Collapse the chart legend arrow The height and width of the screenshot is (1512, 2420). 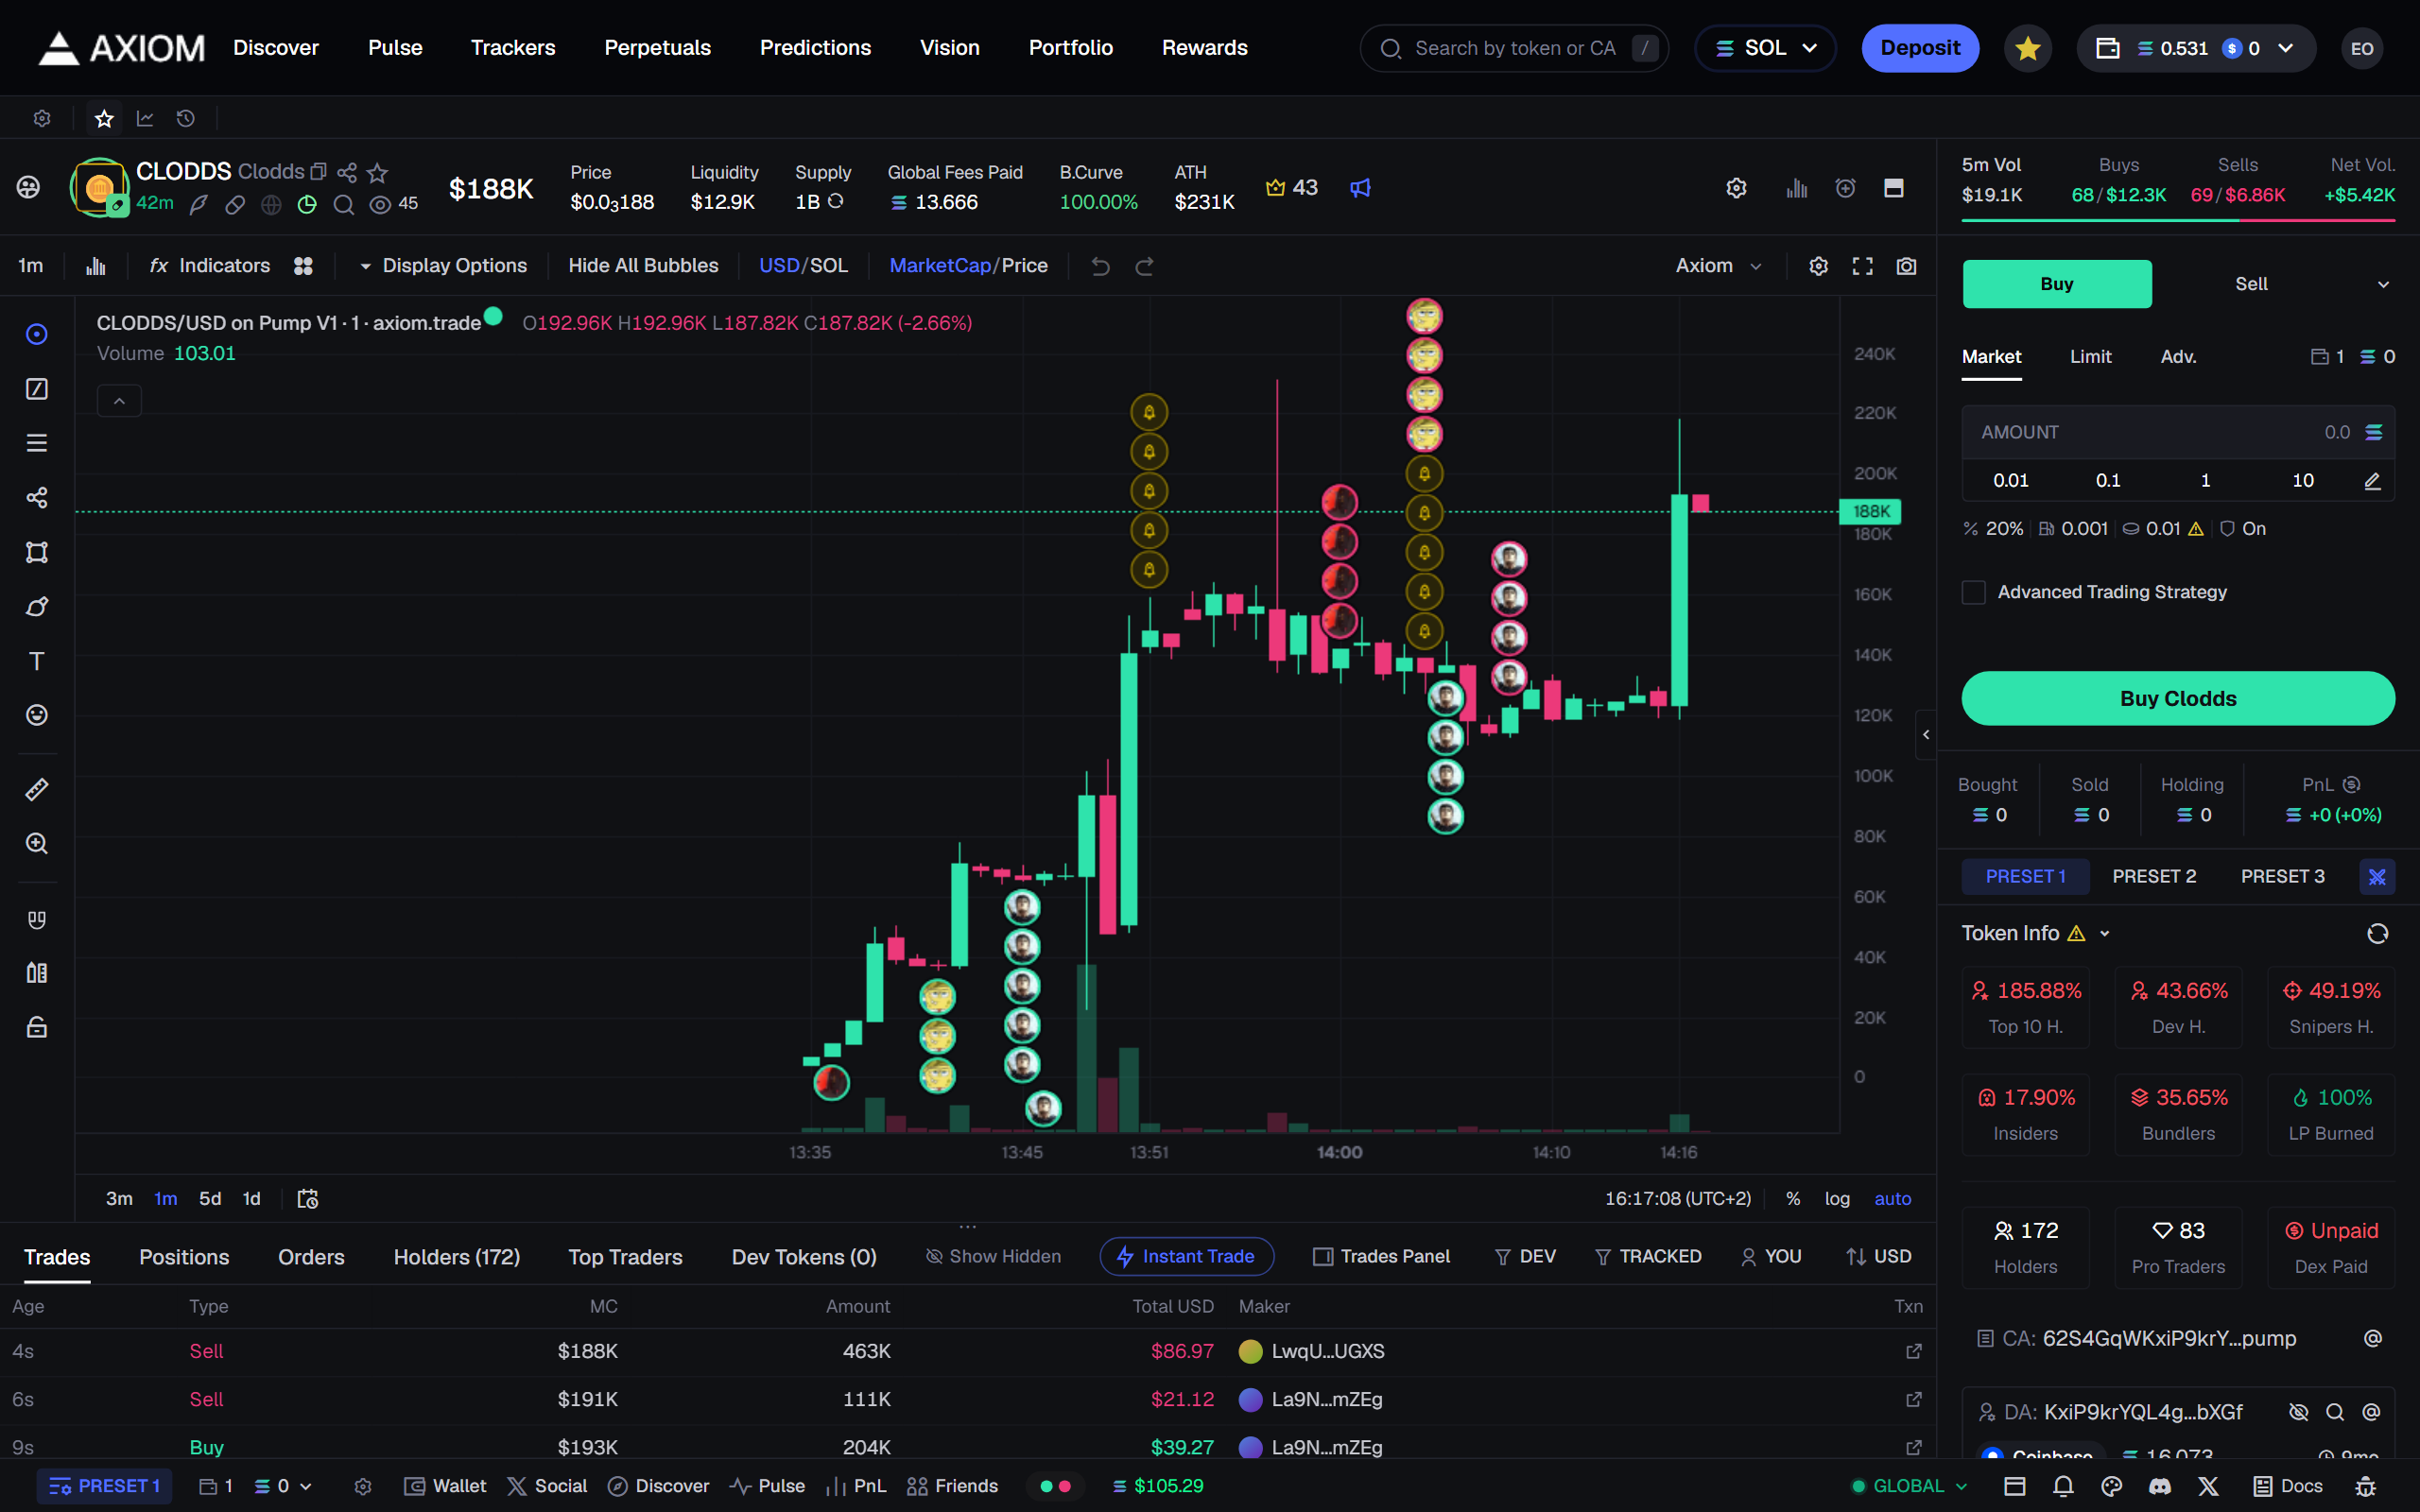coord(119,401)
